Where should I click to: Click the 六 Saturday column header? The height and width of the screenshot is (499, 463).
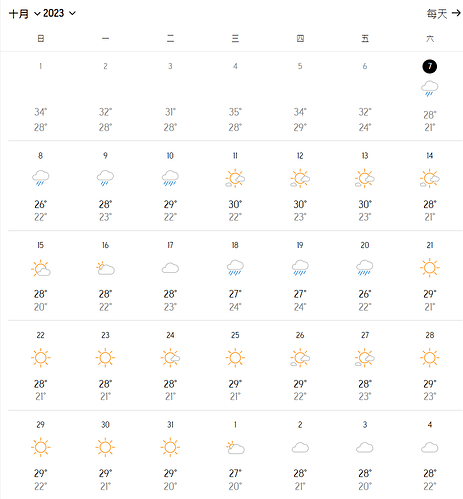click(x=430, y=39)
